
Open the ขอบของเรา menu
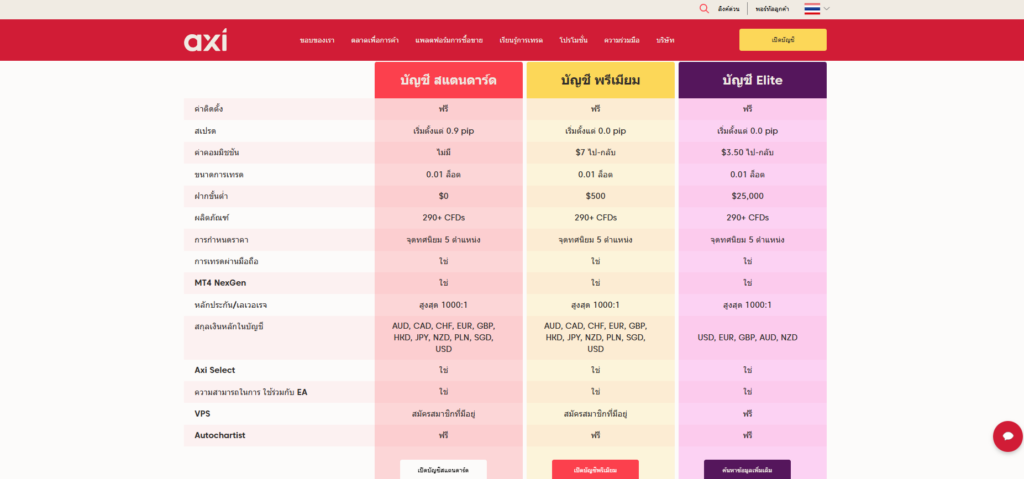[317, 41]
